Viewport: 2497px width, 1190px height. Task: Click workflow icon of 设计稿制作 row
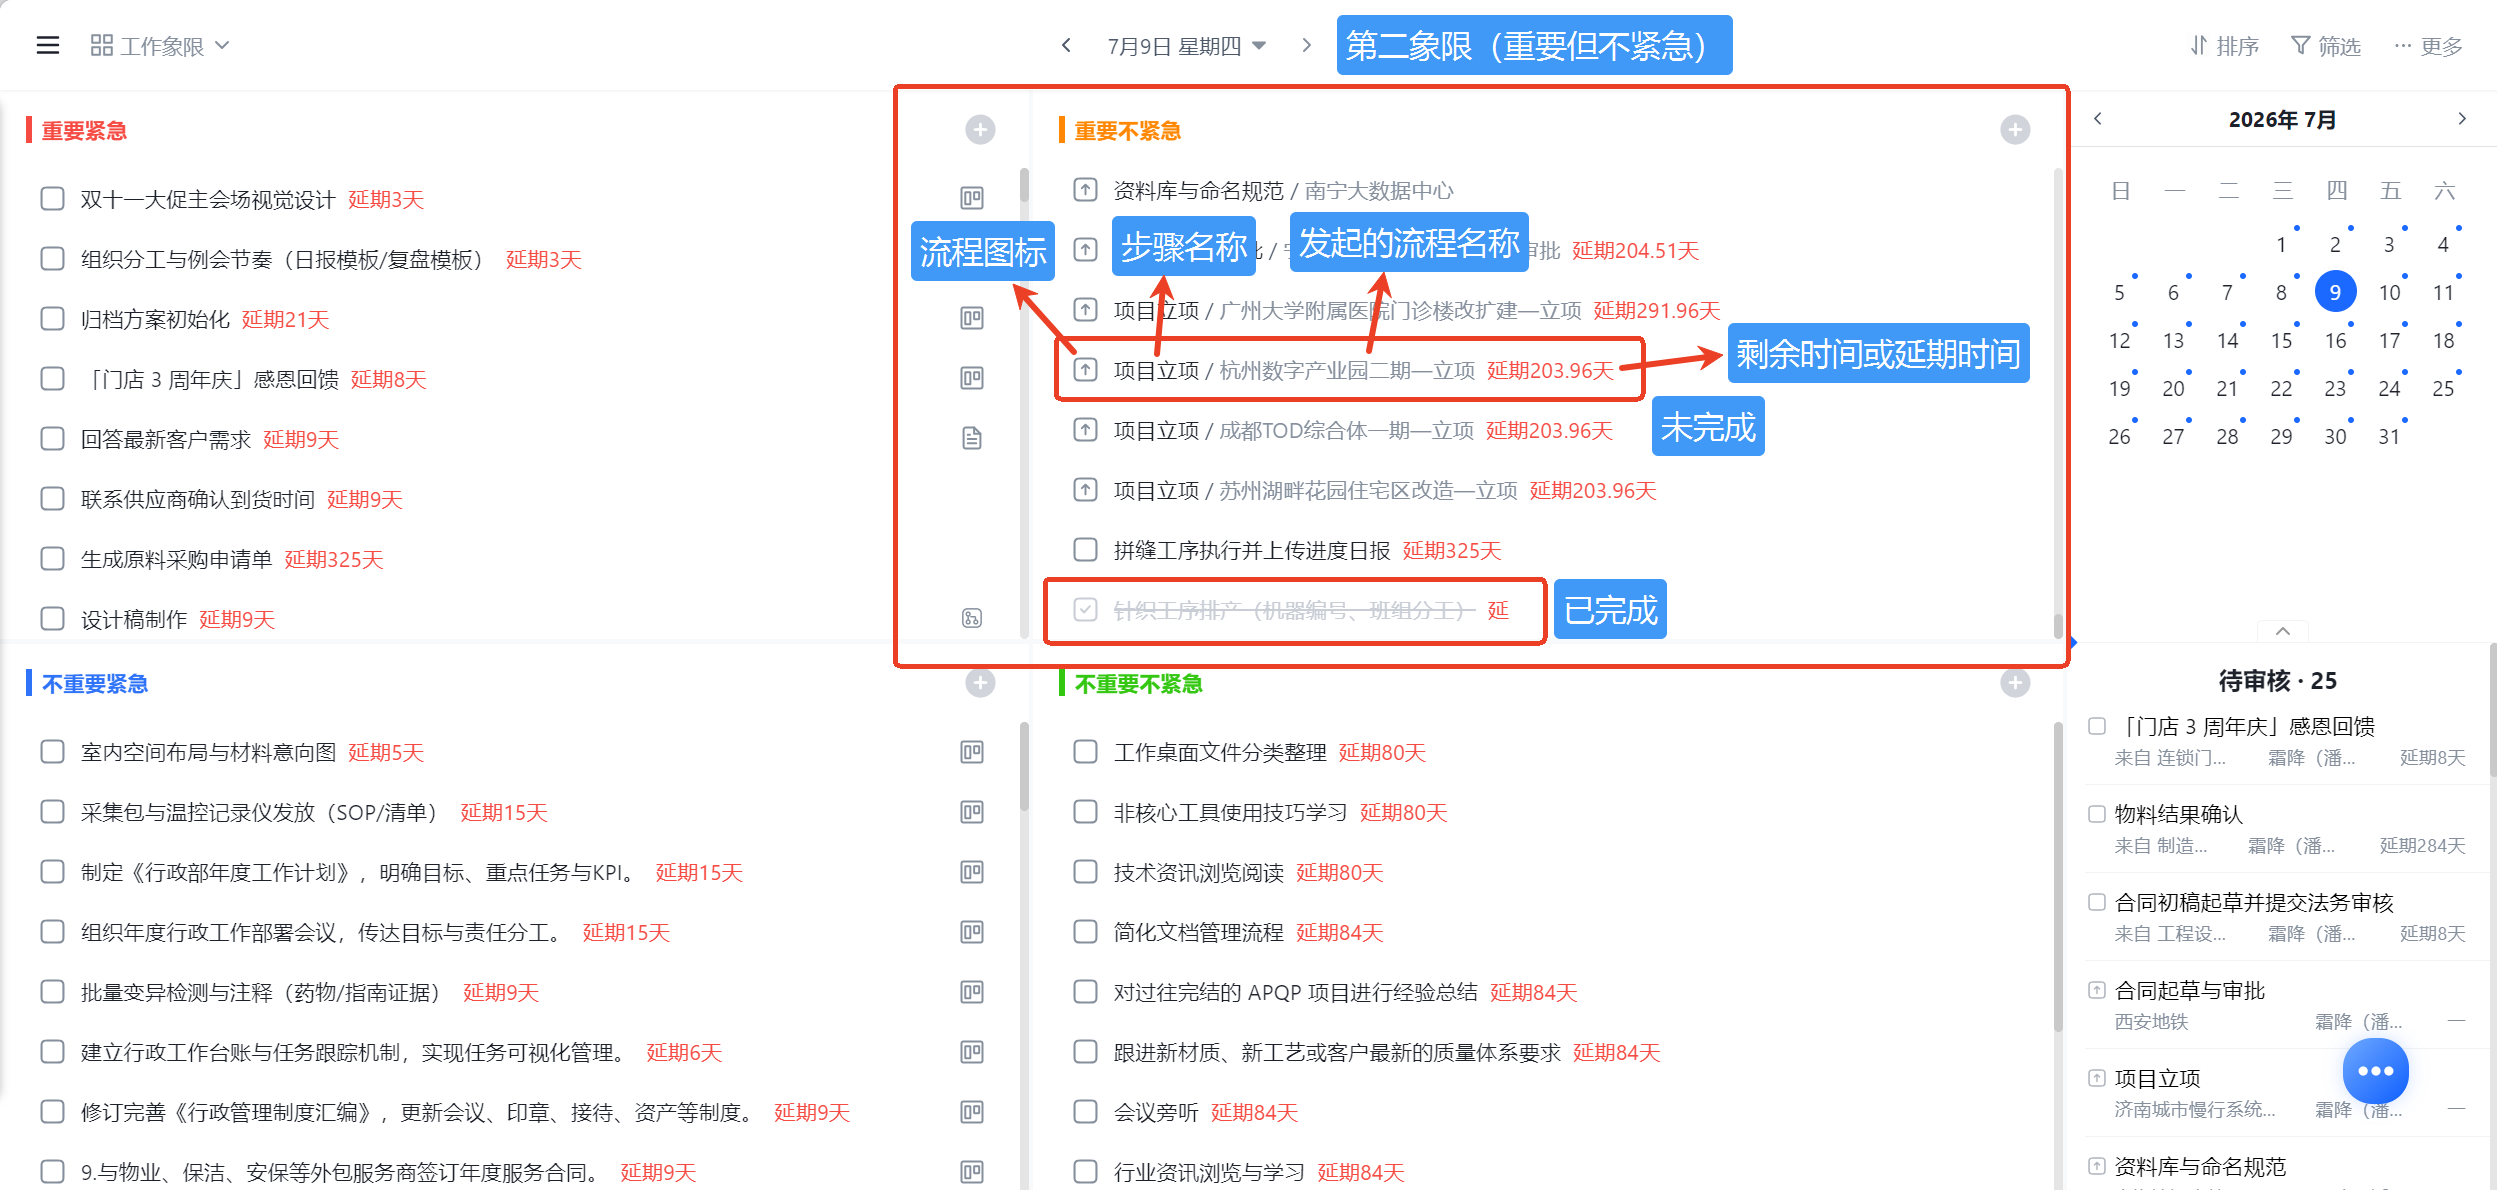click(x=972, y=618)
